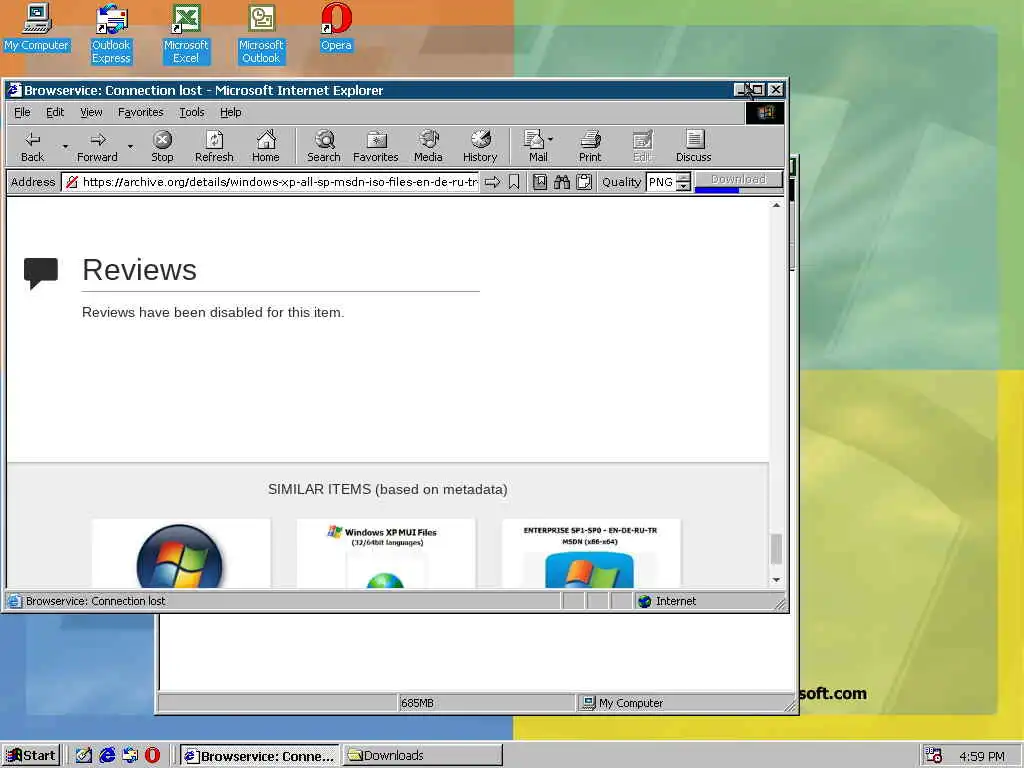Select Opera desktop shortcut
1024x768 pixels.
[336, 27]
